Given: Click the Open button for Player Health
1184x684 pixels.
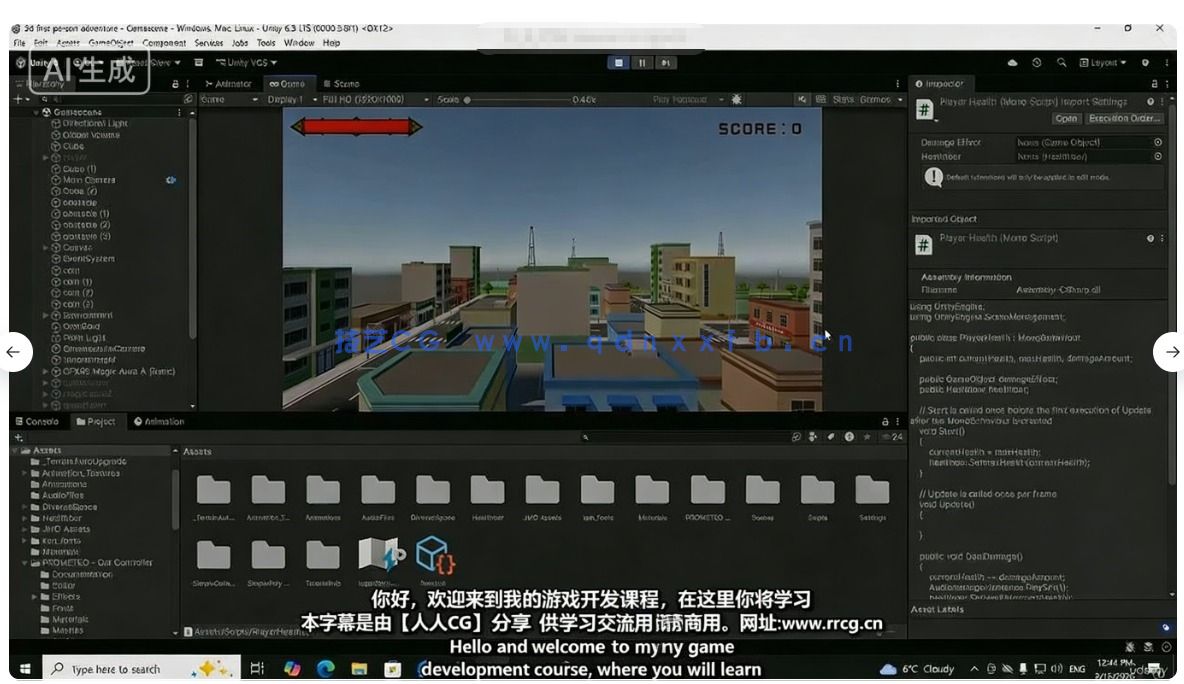Looking at the screenshot, I should (x=1067, y=118).
